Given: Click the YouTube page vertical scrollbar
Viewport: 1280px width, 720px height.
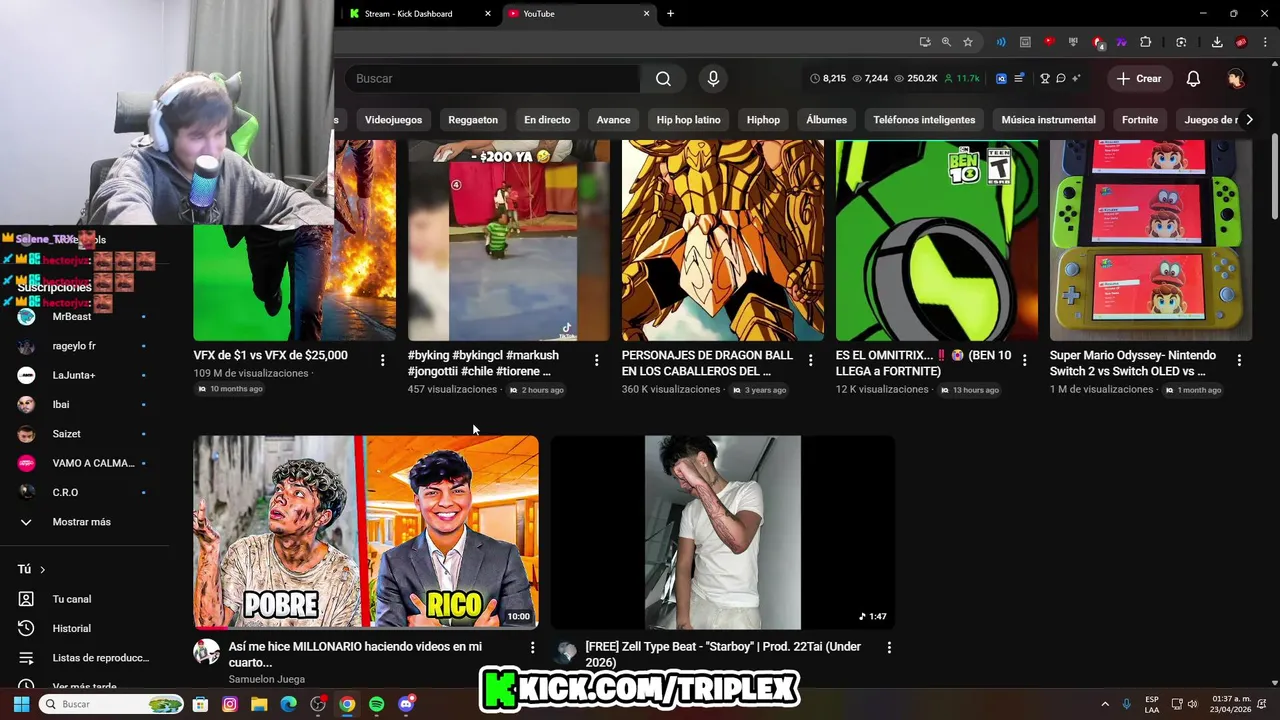Looking at the screenshot, I should [x=1274, y=175].
